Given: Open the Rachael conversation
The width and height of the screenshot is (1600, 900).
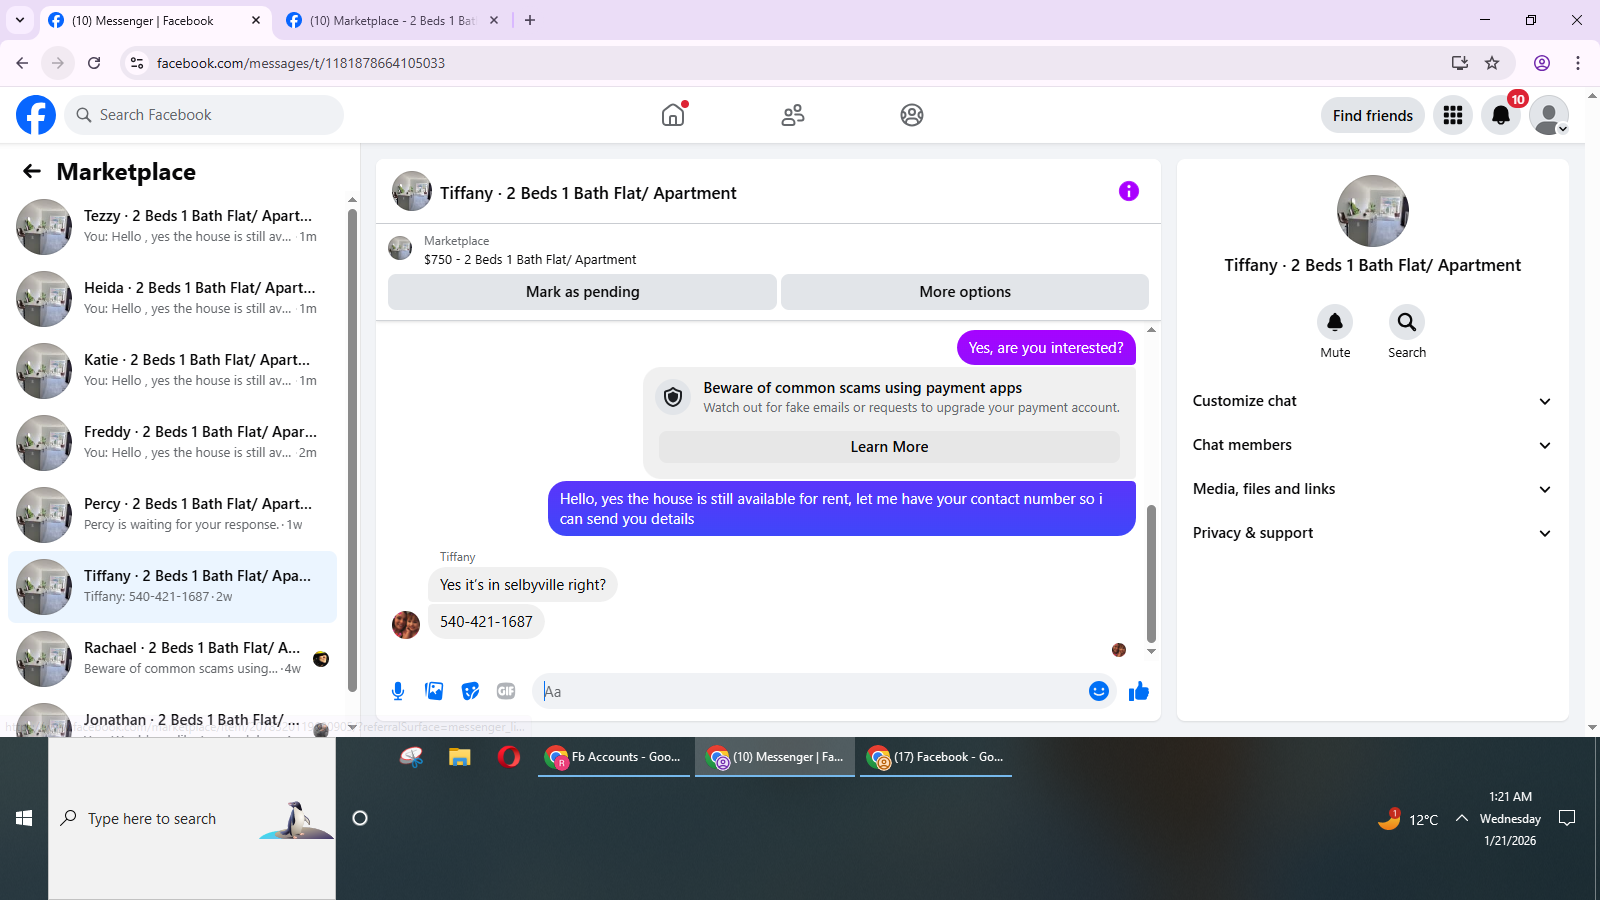Looking at the screenshot, I should click(x=172, y=659).
